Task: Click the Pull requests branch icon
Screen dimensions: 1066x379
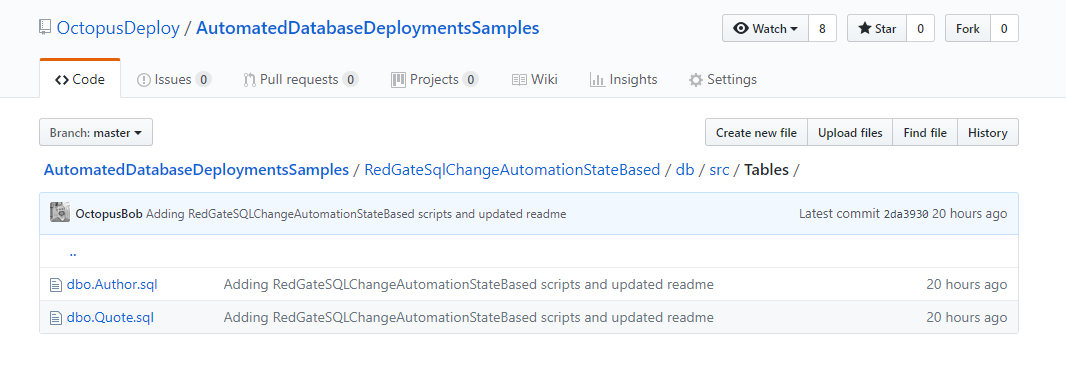Action: tap(249, 80)
